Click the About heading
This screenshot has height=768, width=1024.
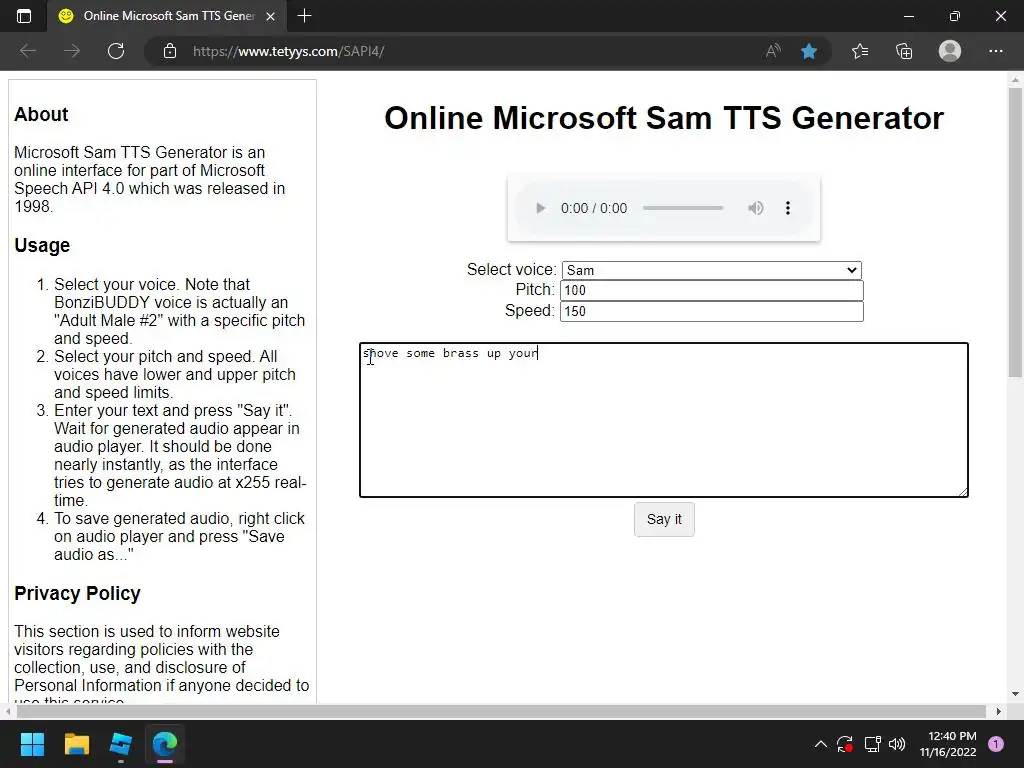click(x=41, y=114)
